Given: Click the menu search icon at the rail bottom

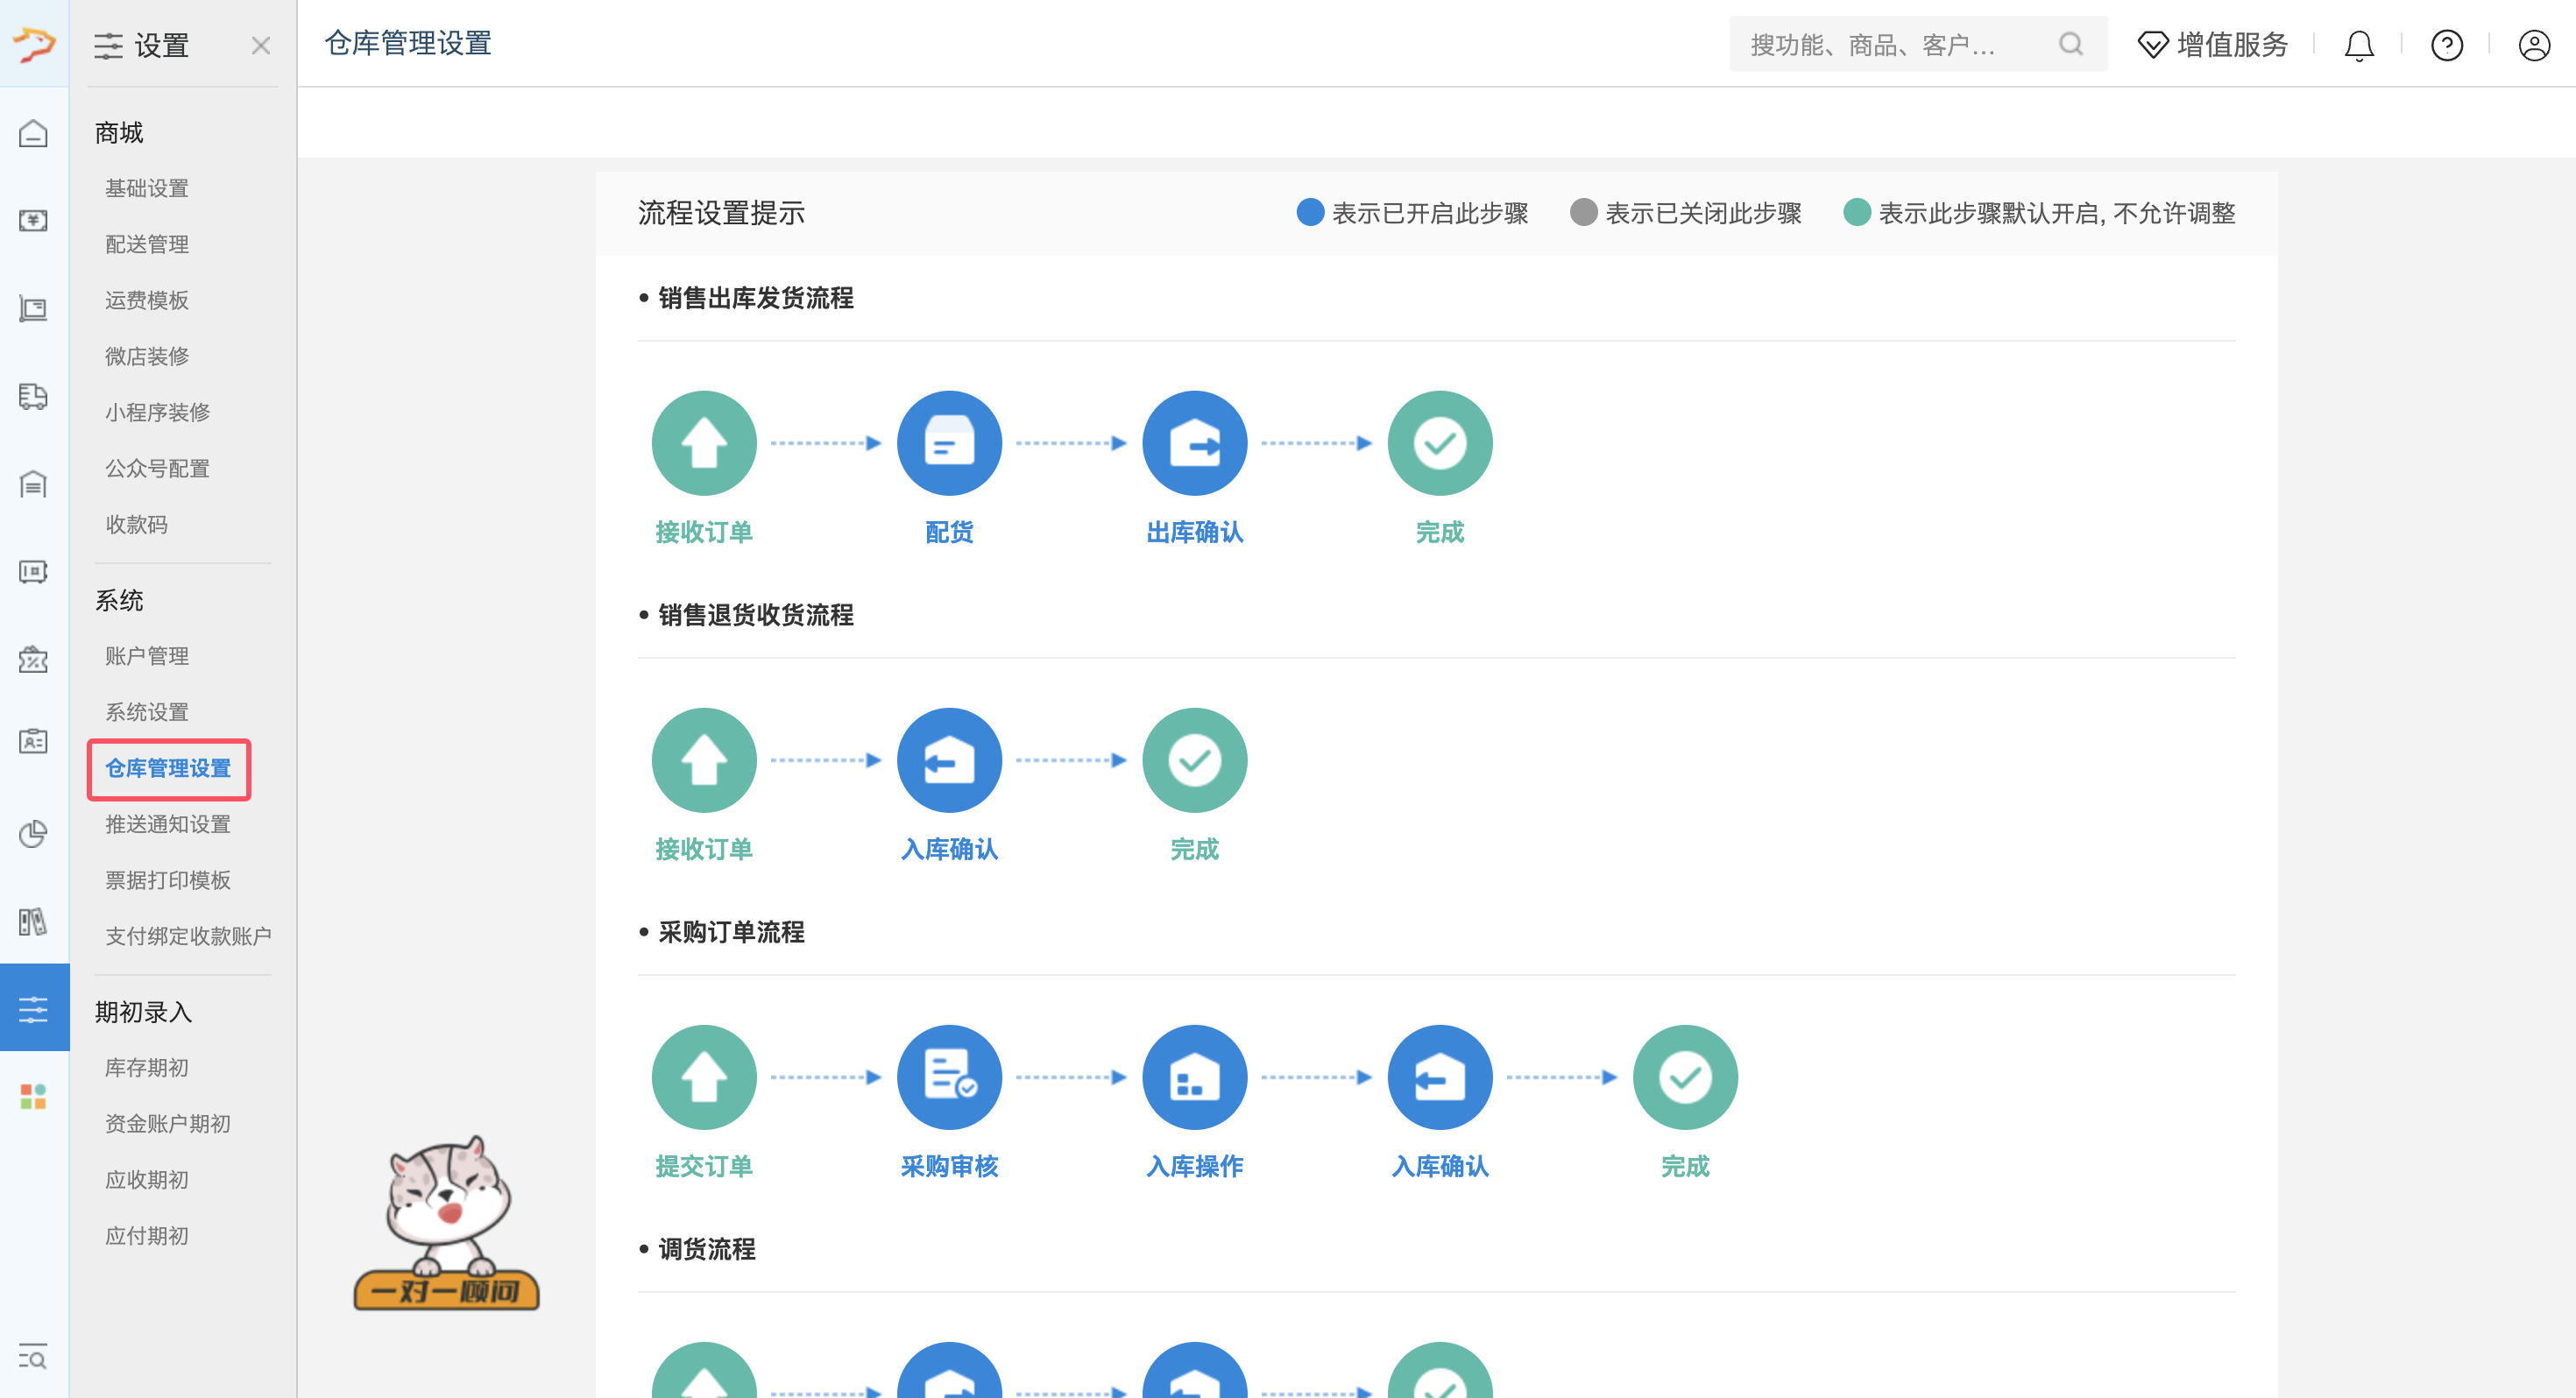Looking at the screenshot, I should coord(34,1357).
